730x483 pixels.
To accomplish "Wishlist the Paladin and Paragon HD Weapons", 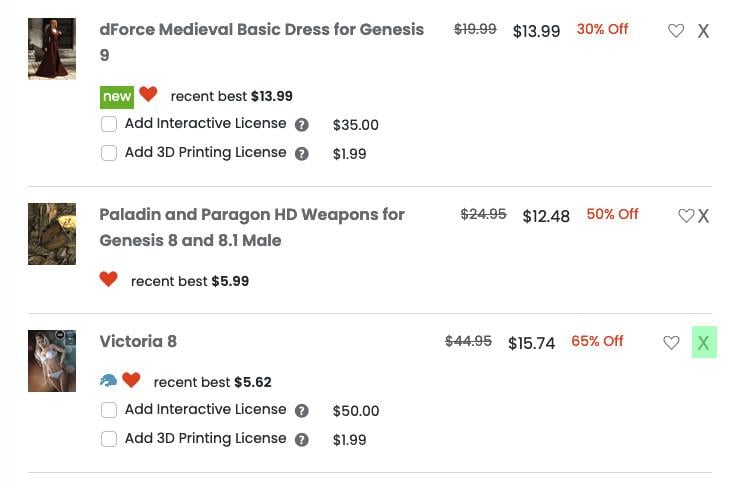I will pyautogui.click(x=686, y=216).
